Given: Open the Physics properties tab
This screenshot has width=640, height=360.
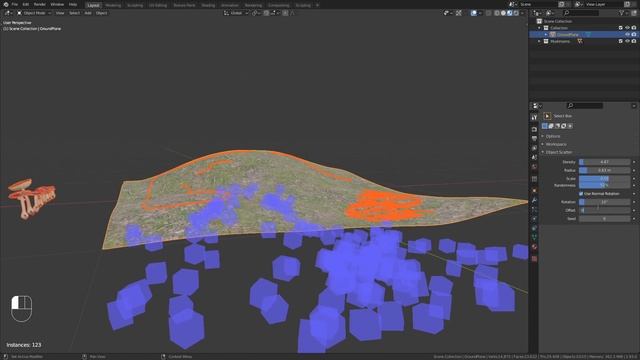Looking at the screenshot, I should tap(534, 219).
